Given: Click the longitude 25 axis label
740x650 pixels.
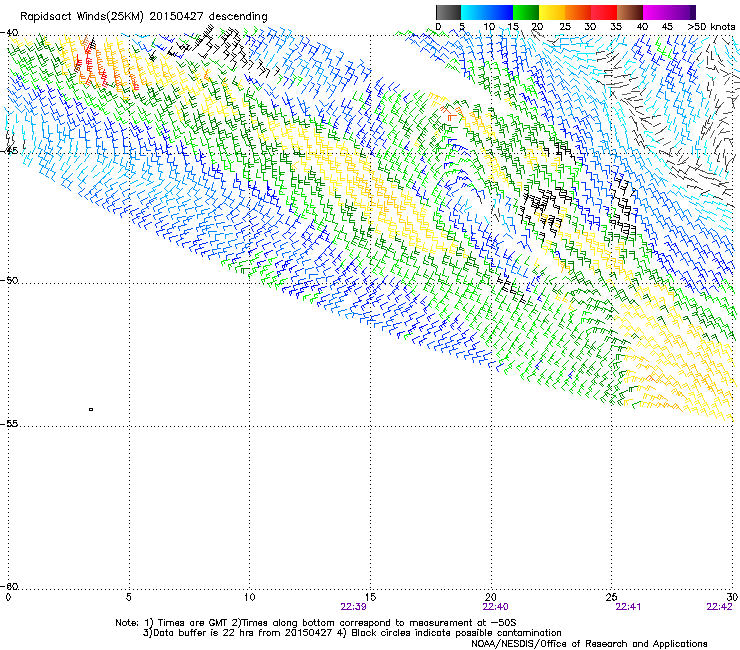Looking at the screenshot, I should pos(611,597).
